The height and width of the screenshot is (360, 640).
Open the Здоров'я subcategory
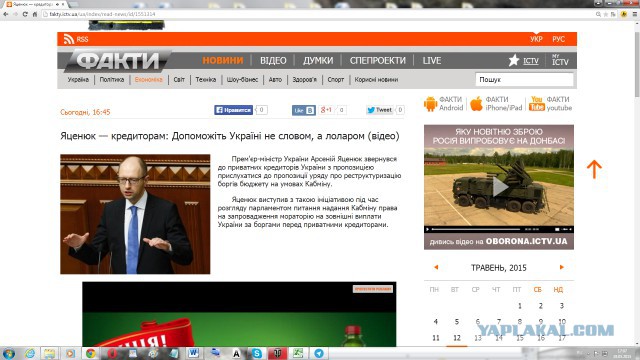pos(304,80)
